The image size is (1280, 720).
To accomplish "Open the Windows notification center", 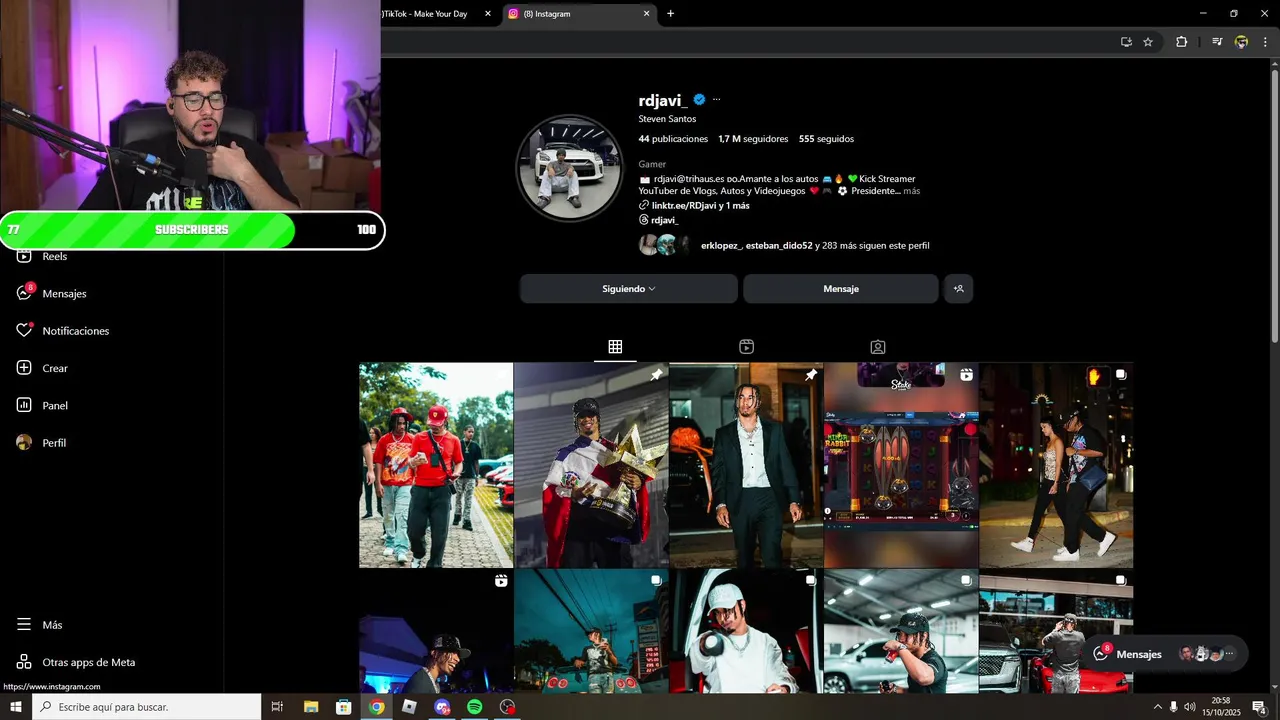I will pos(1259,707).
